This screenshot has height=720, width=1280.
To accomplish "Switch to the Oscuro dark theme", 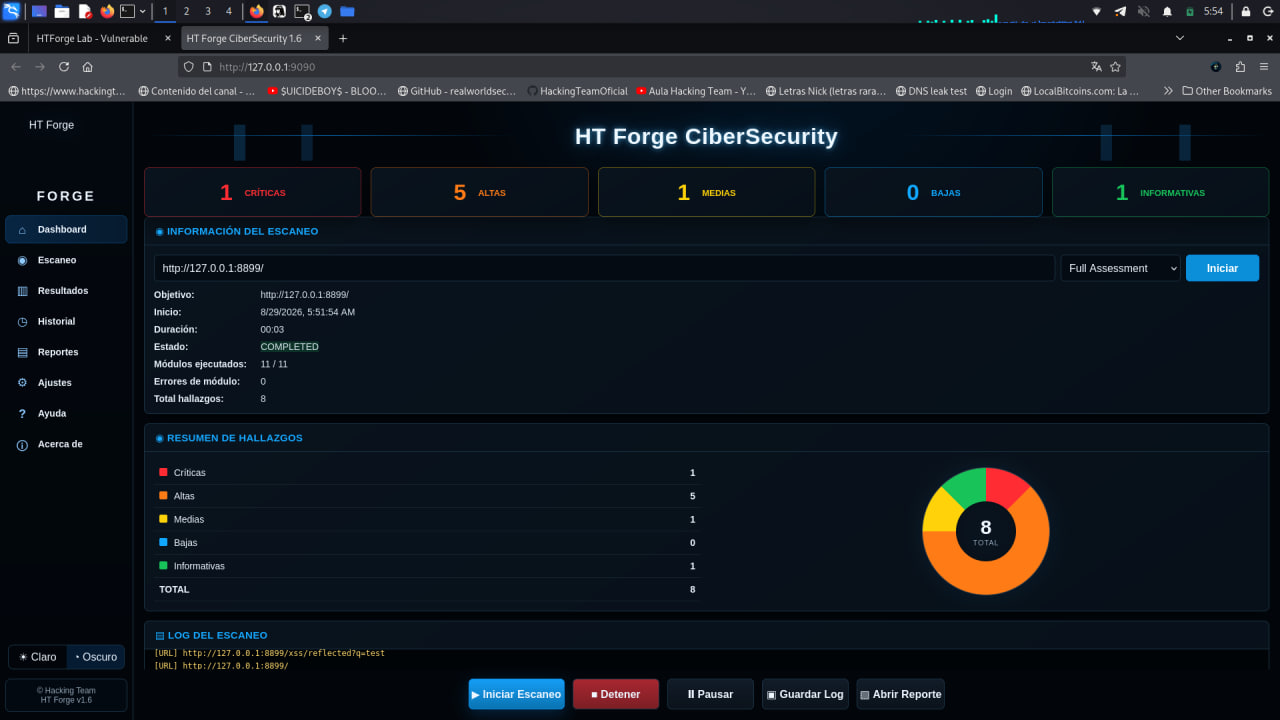I will point(96,657).
